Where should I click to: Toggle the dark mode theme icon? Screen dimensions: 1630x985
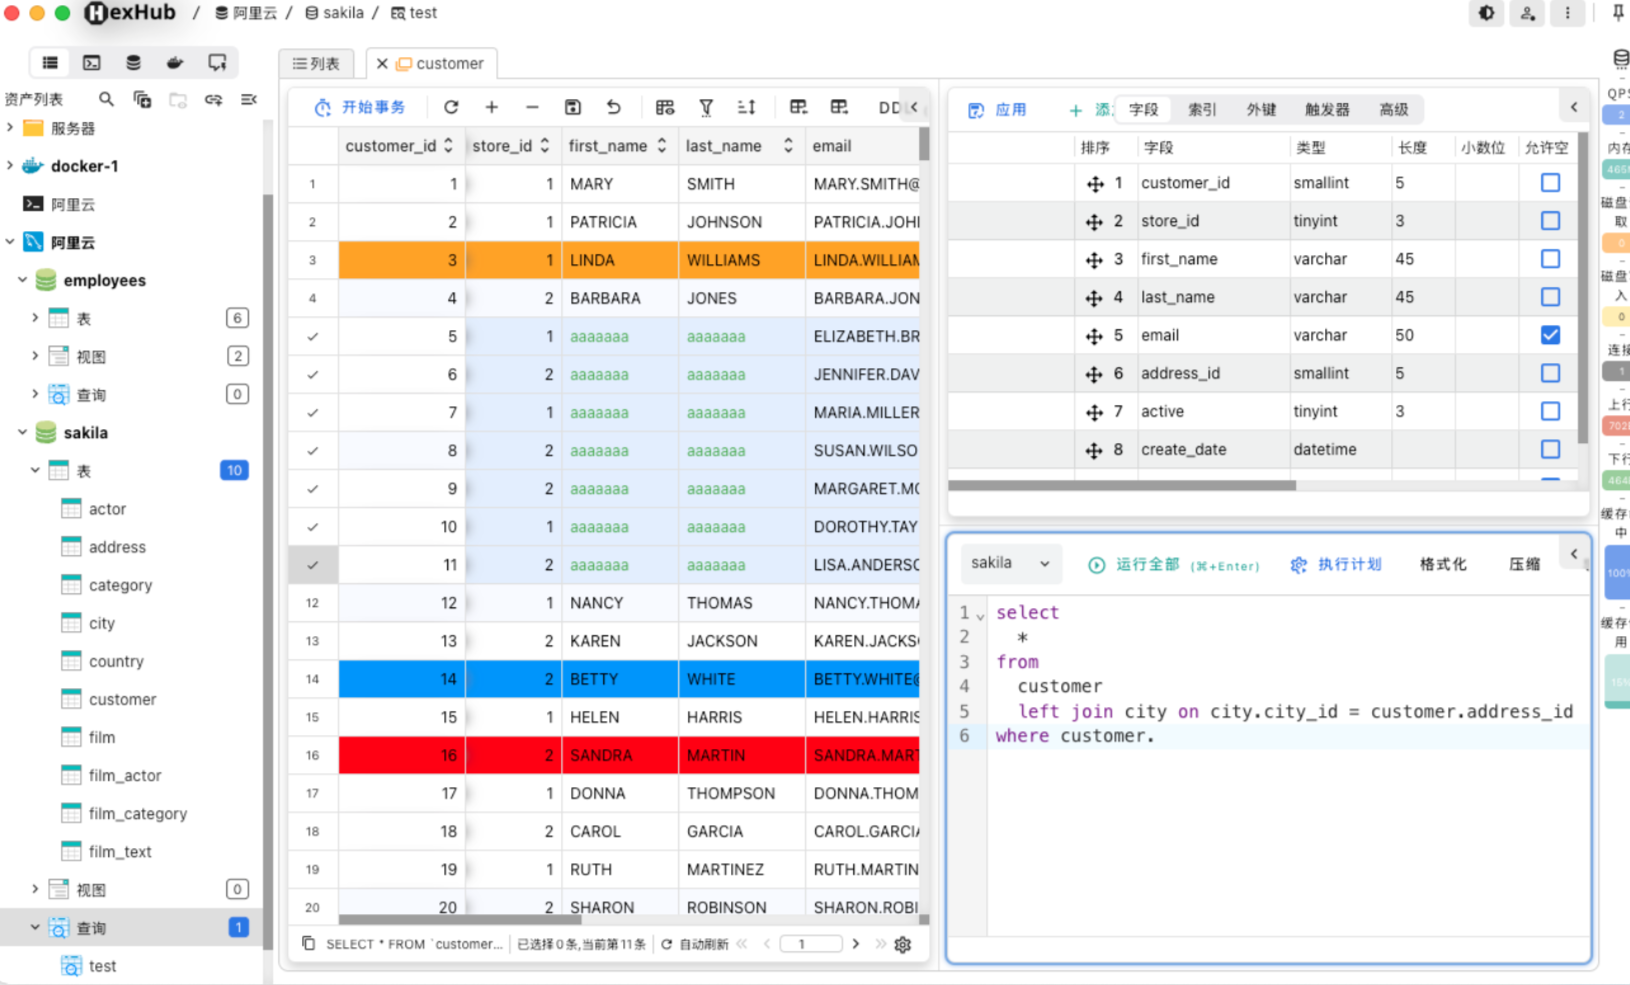click(x=1487, y=13)
